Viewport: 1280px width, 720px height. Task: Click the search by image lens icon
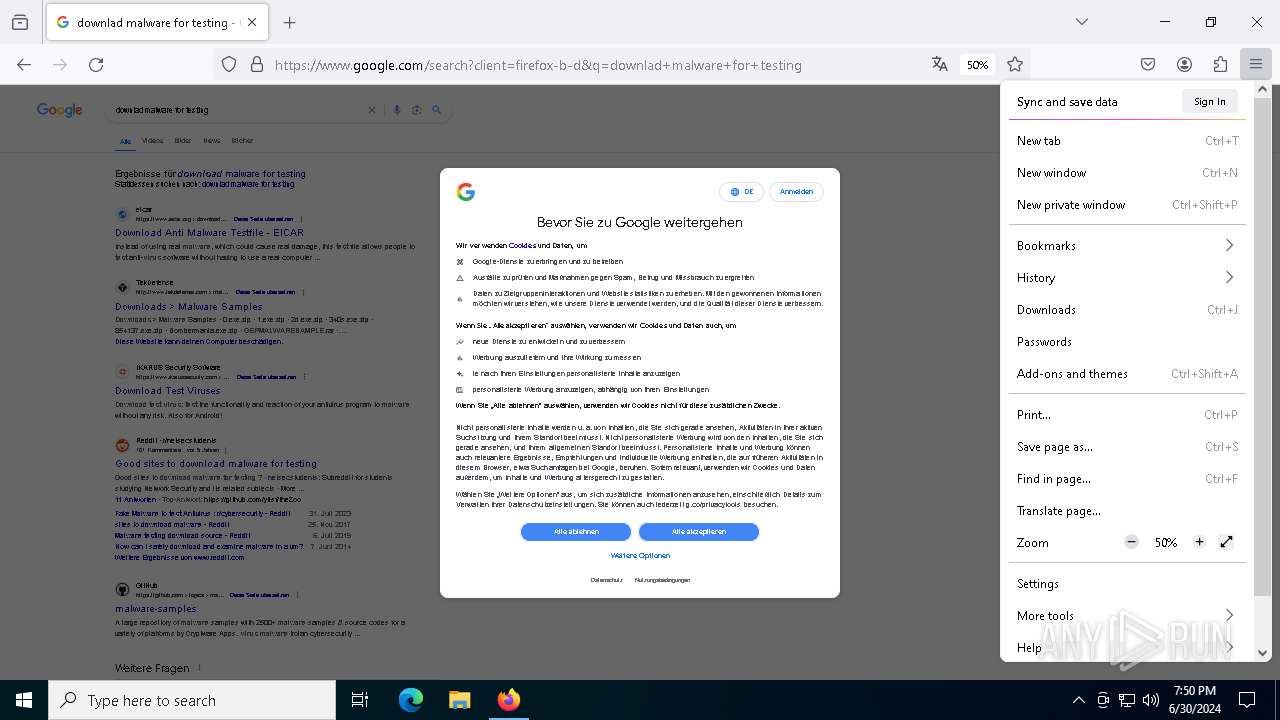(x=416, y=110)
